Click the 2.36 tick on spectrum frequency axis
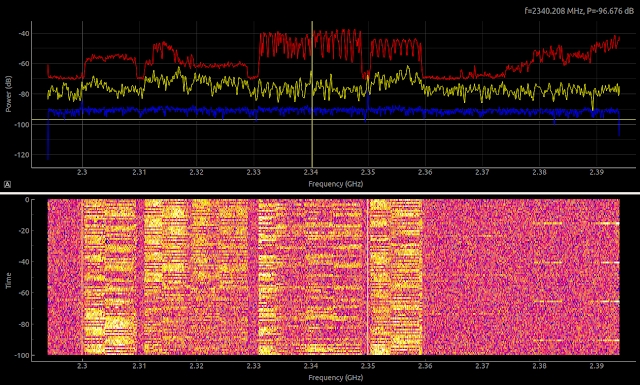The image size is (640, 385). click(425, 172)
